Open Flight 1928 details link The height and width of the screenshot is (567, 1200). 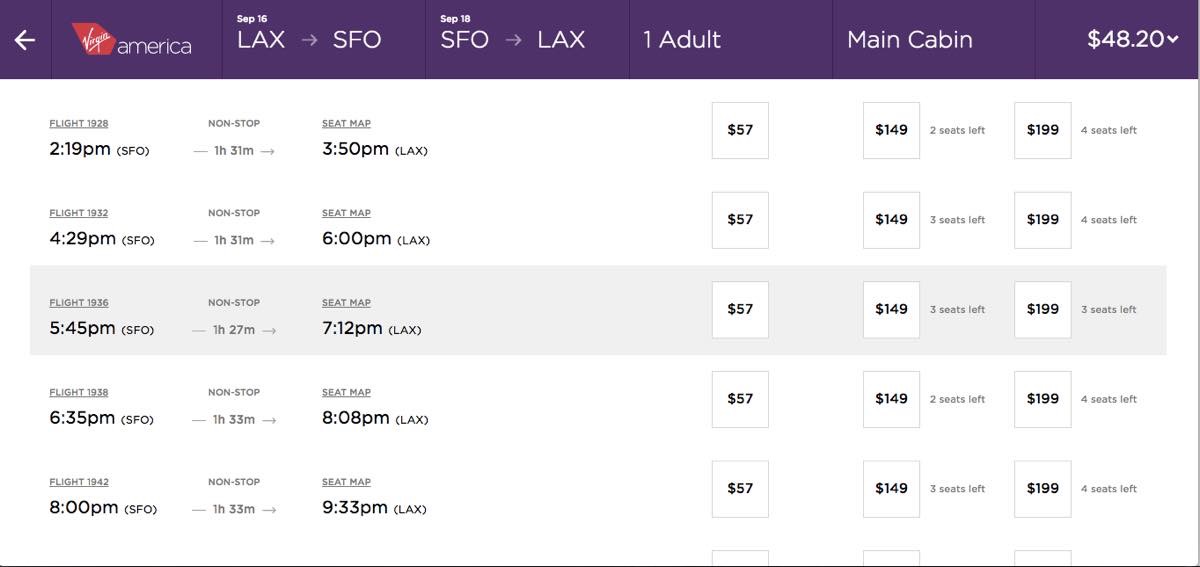[79, 124]
